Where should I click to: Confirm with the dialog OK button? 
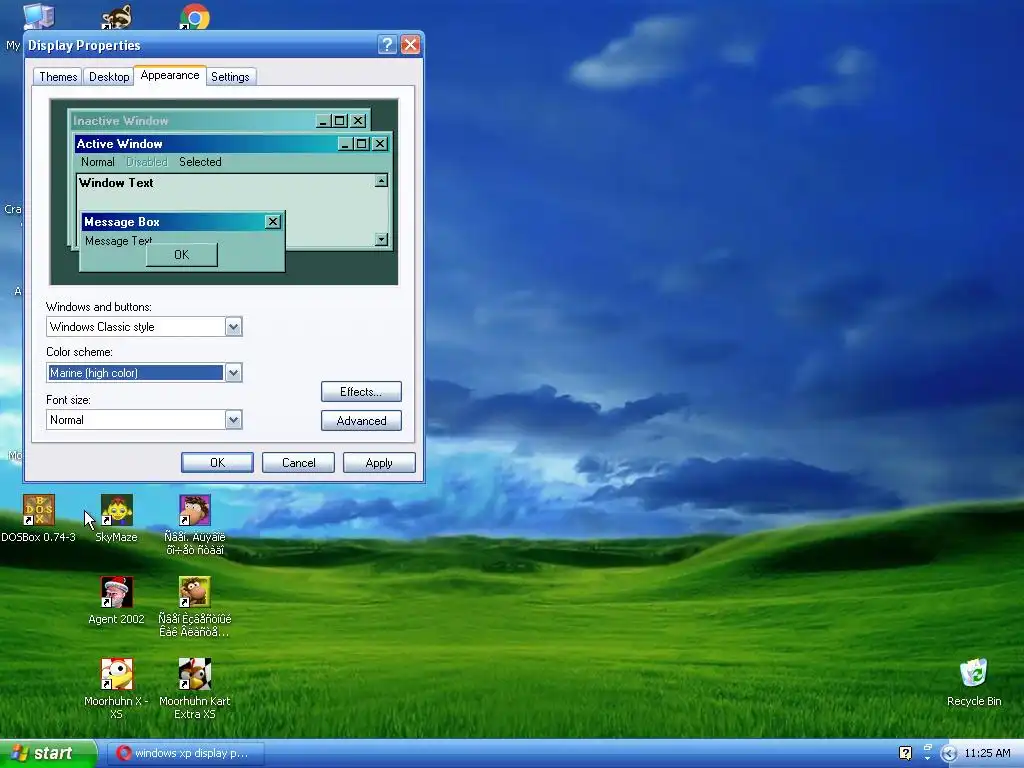coord(217,462)
